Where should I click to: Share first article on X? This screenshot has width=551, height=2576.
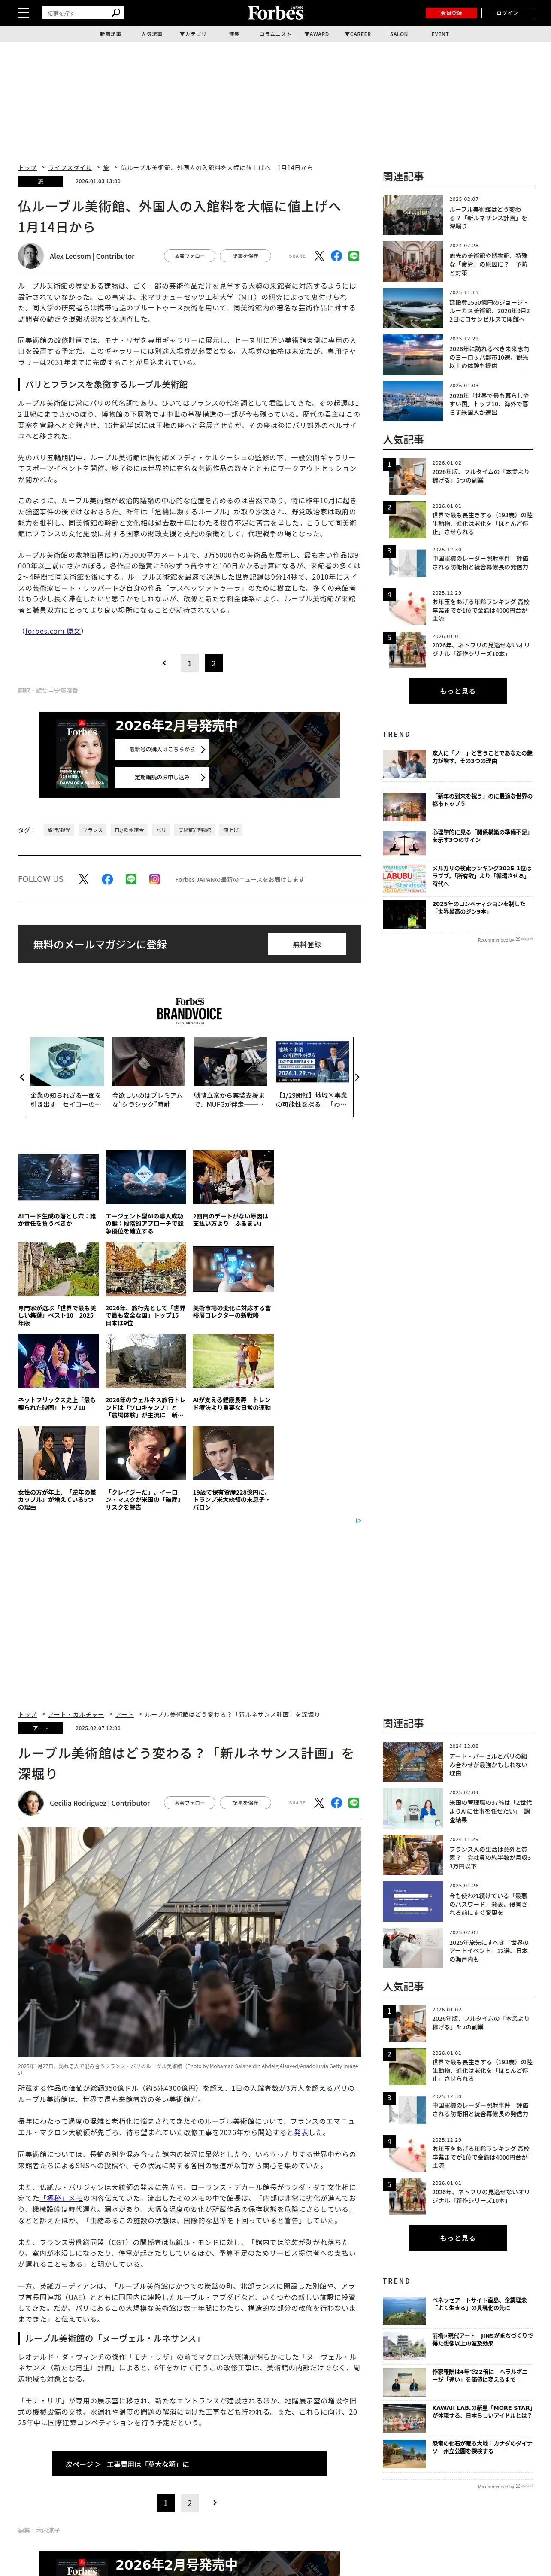319,256
